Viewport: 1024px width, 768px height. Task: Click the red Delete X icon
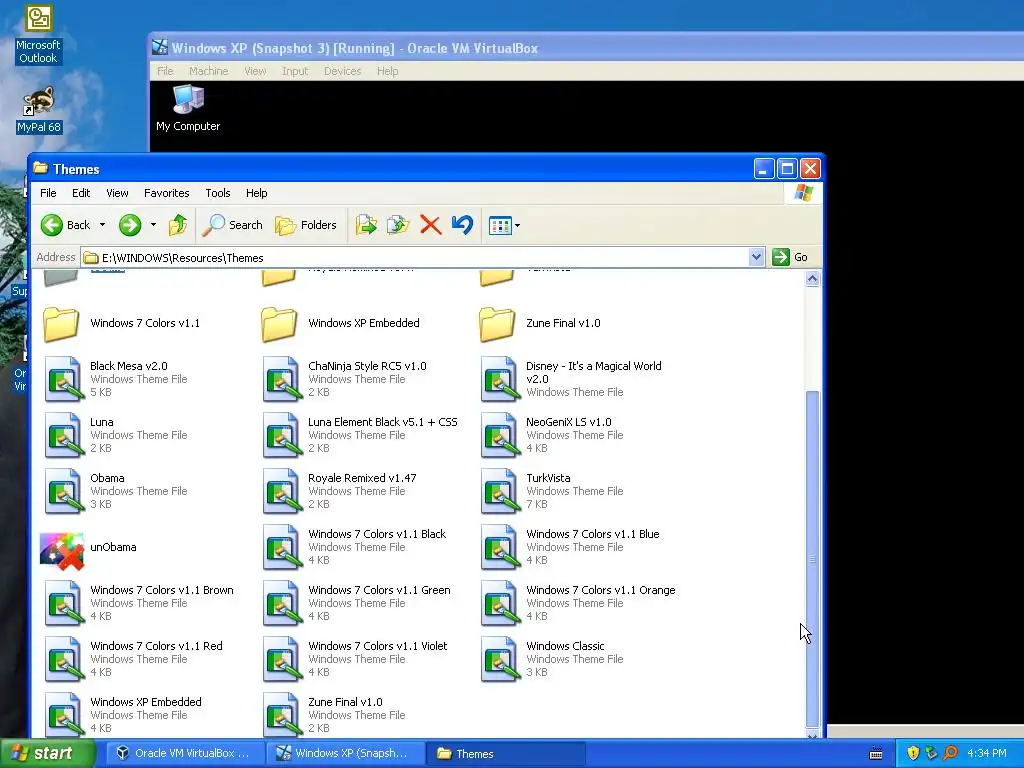point(430,225)
